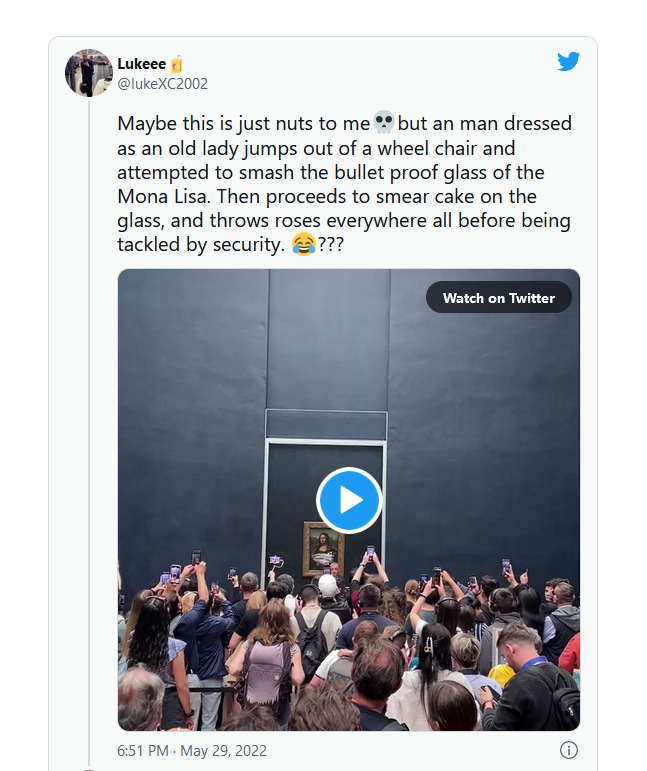The image size is (647, 771).
Task: Open Lukeee's profile avatar picture
Action: 88,73
